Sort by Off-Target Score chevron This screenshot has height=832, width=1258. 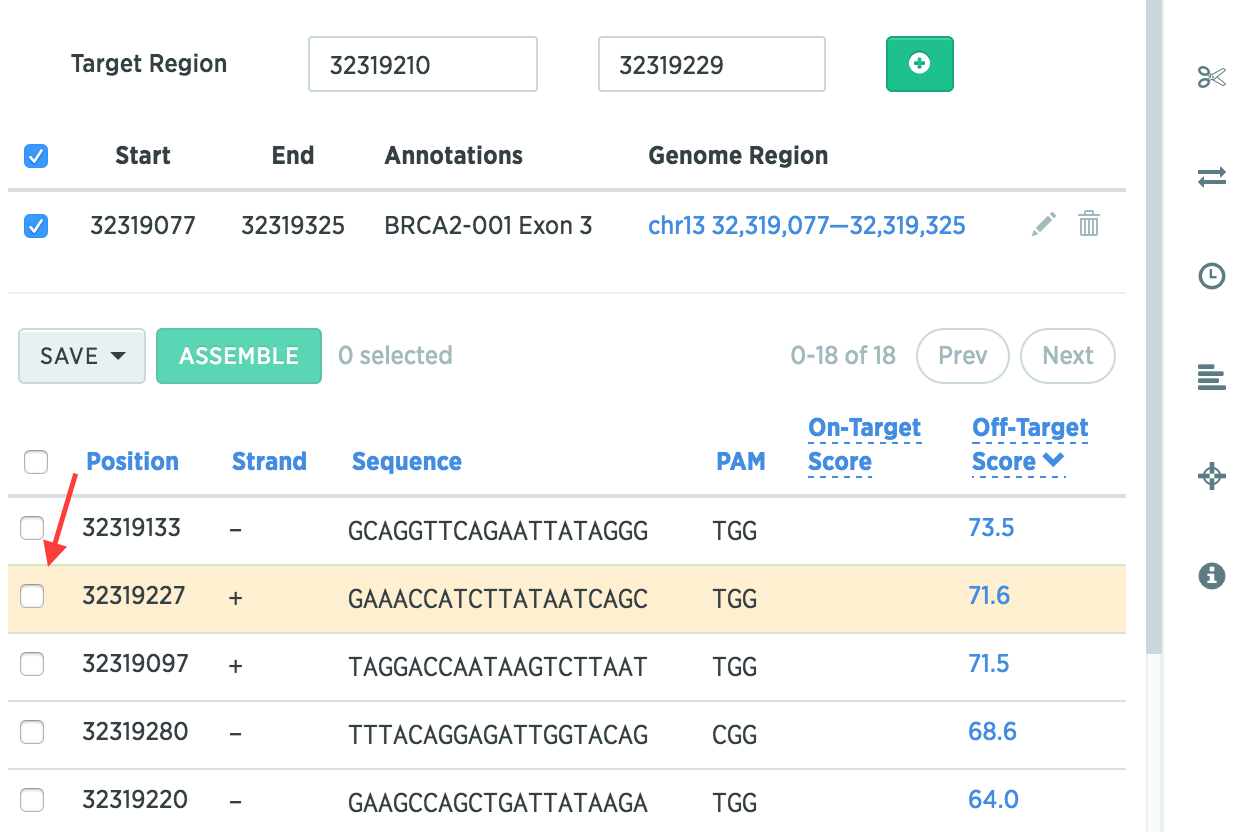(x=1052, y=461)
